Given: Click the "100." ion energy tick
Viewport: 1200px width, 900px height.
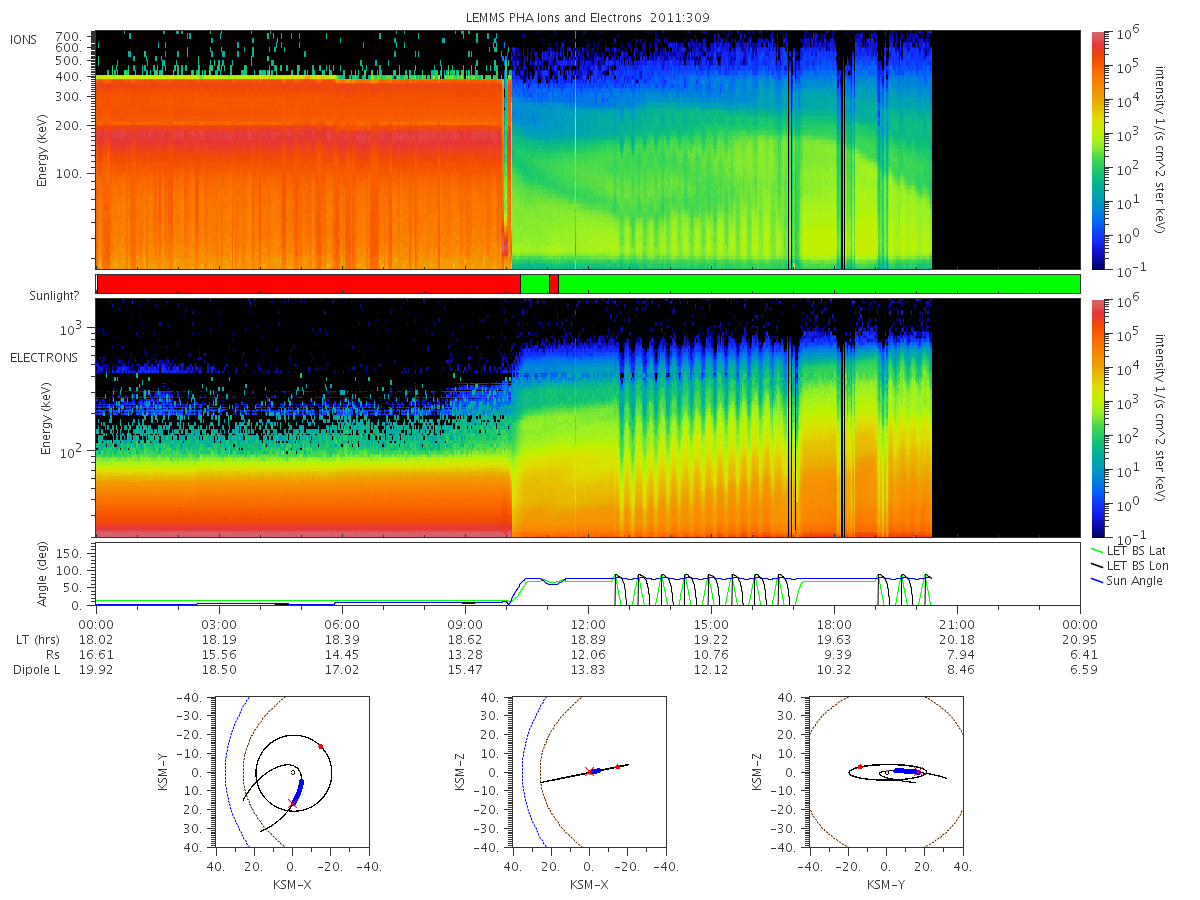Looking at the screenshot, I should tap(68, 173).
